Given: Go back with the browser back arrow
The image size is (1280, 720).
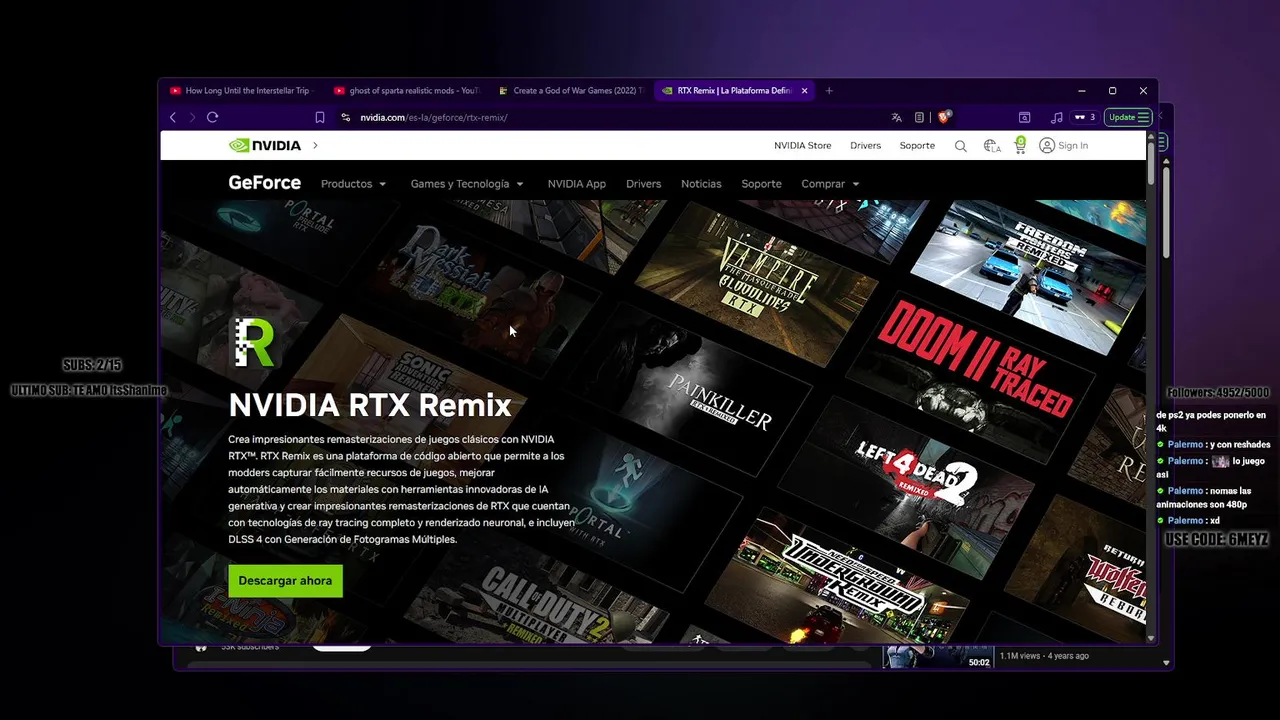Looking at the screenshot, I should pyautogui.click(x=173, y=117).
